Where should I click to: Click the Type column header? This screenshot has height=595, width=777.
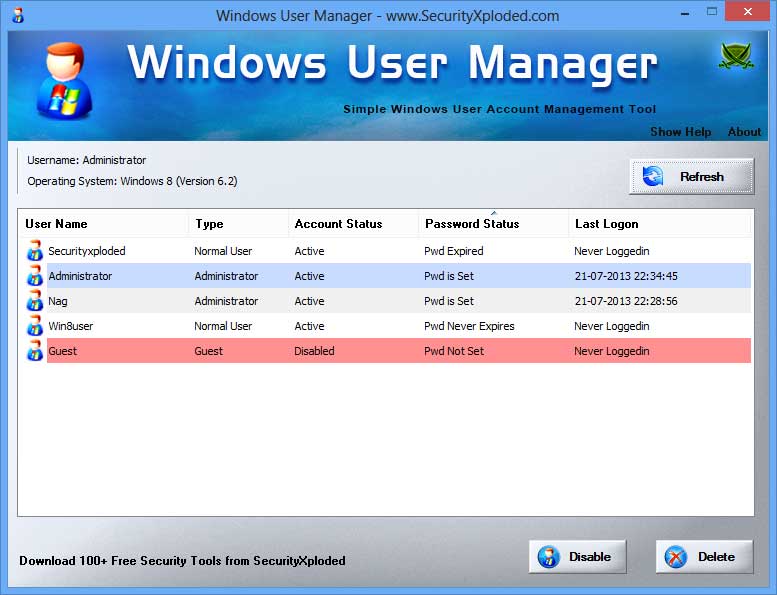click(209, 224)
